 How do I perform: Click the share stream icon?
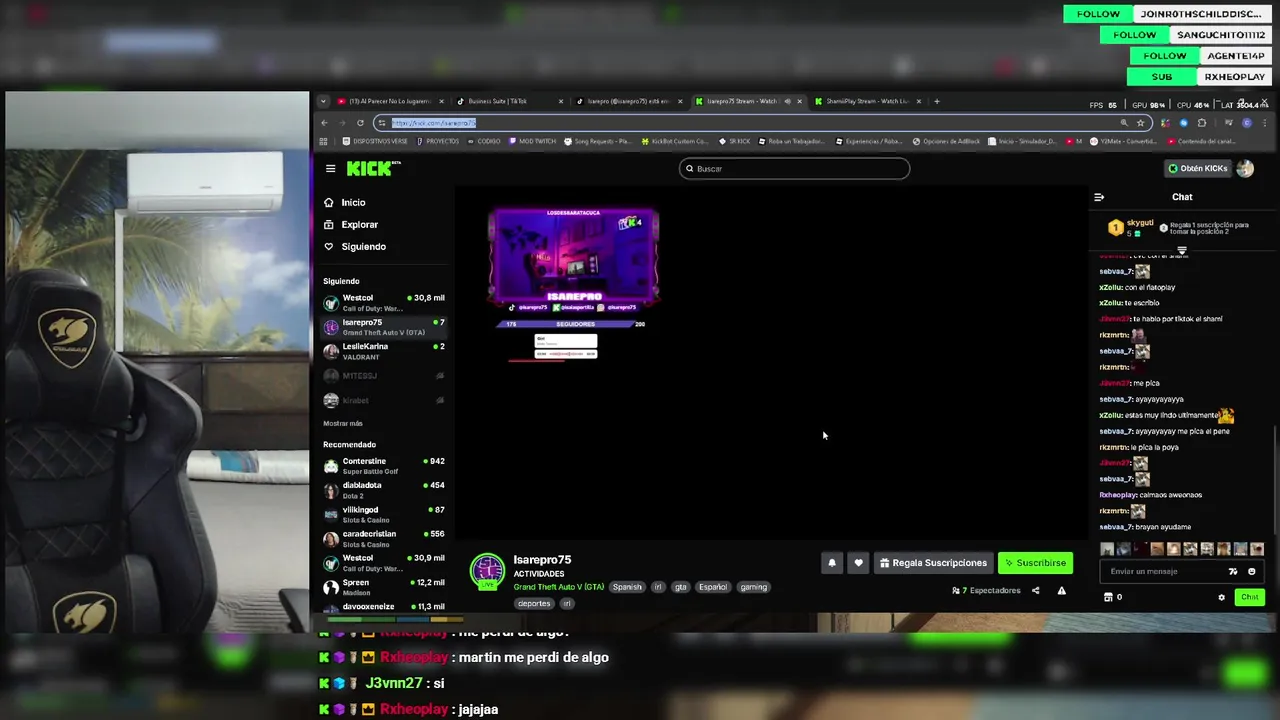(1035, 591)
